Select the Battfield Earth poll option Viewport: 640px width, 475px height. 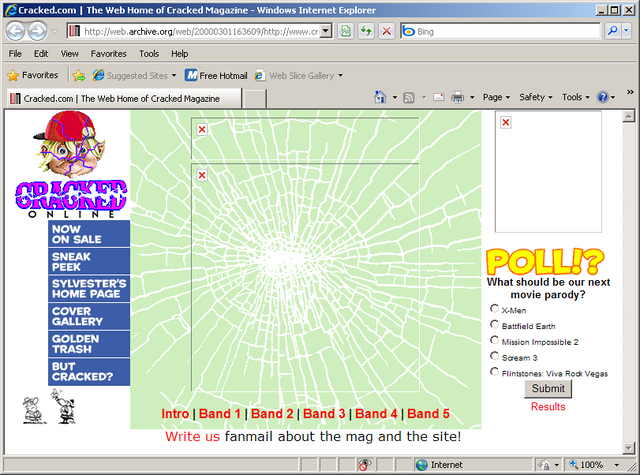click(x=494, y=324)
